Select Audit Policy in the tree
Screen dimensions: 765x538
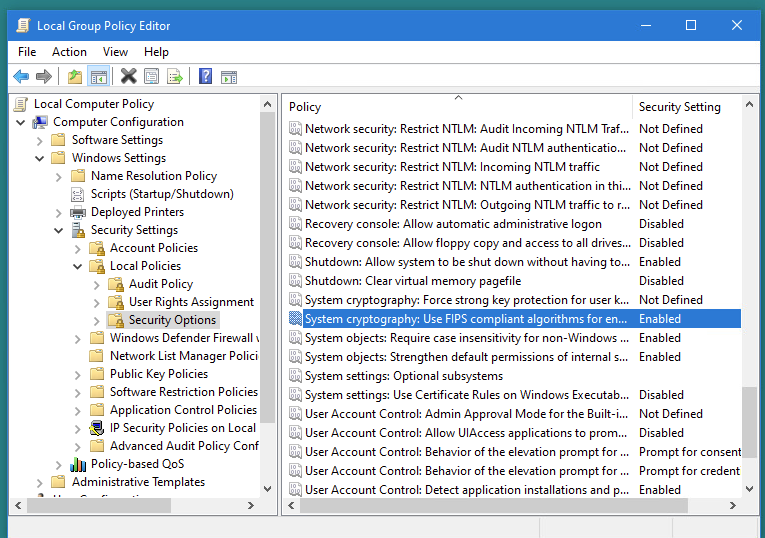click(x=160, y=284)
